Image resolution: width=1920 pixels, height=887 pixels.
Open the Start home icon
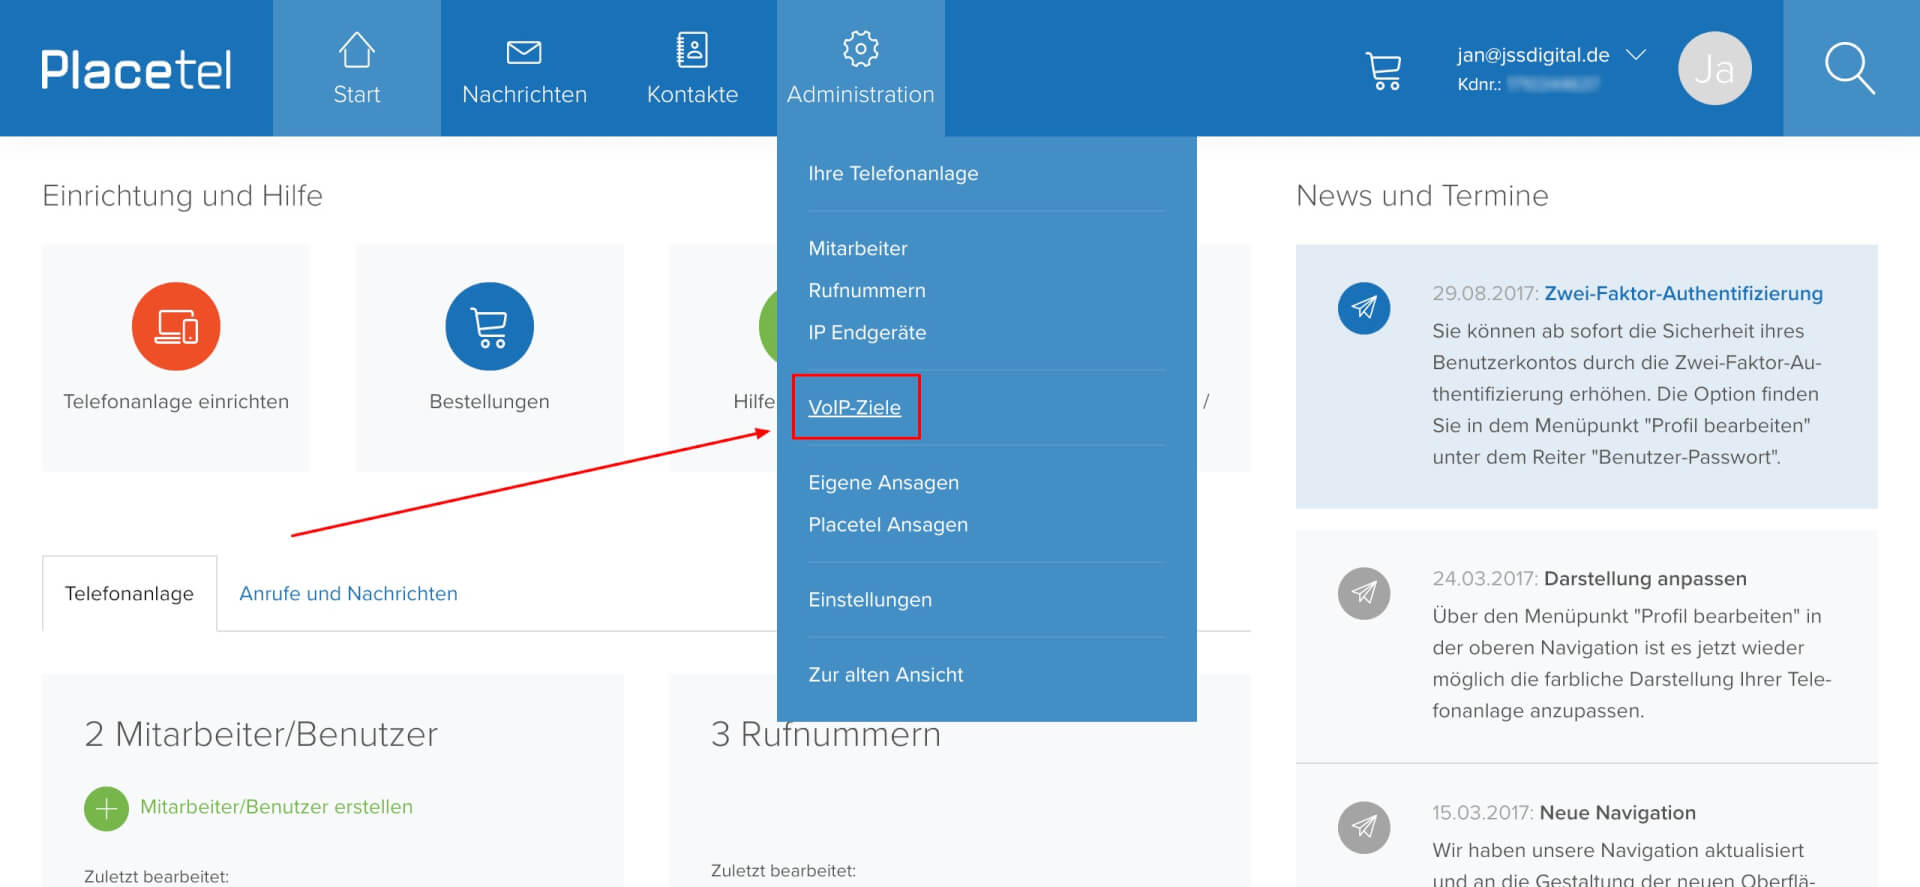(x=356, y=49)
